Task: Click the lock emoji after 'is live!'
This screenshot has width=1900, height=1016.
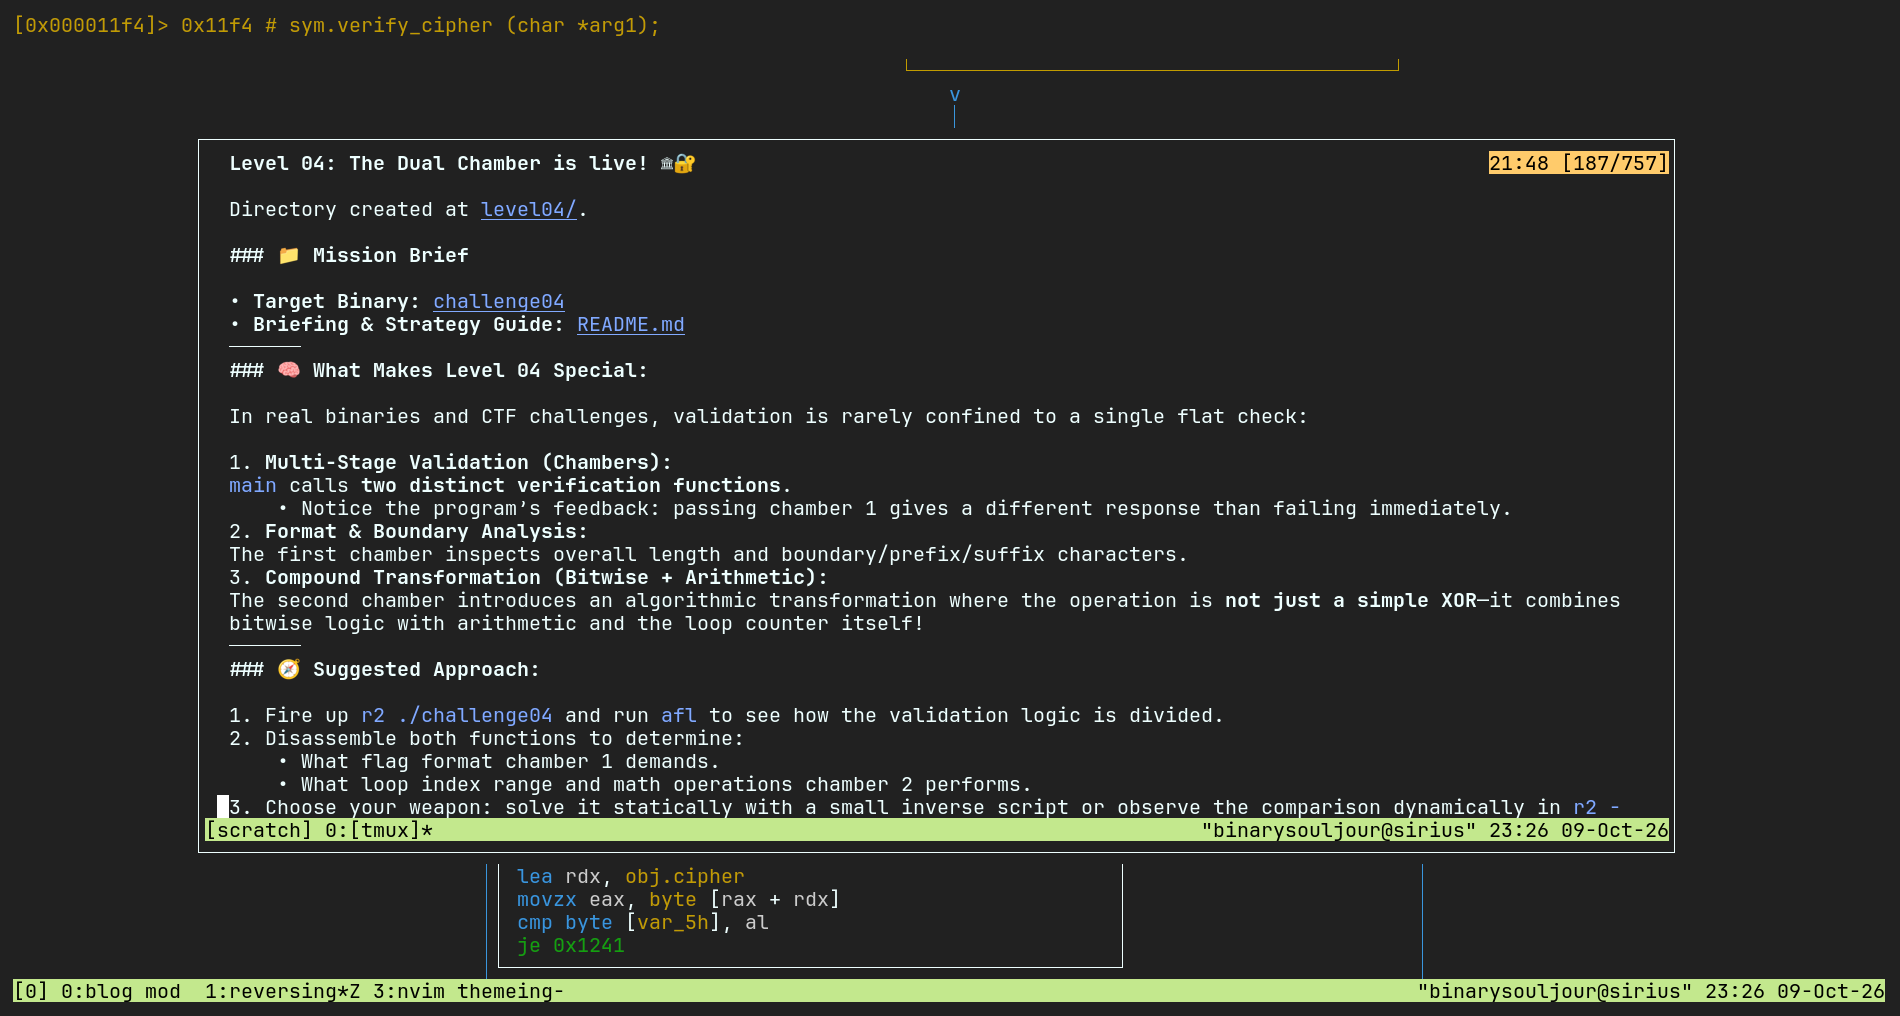Action: 685,163
